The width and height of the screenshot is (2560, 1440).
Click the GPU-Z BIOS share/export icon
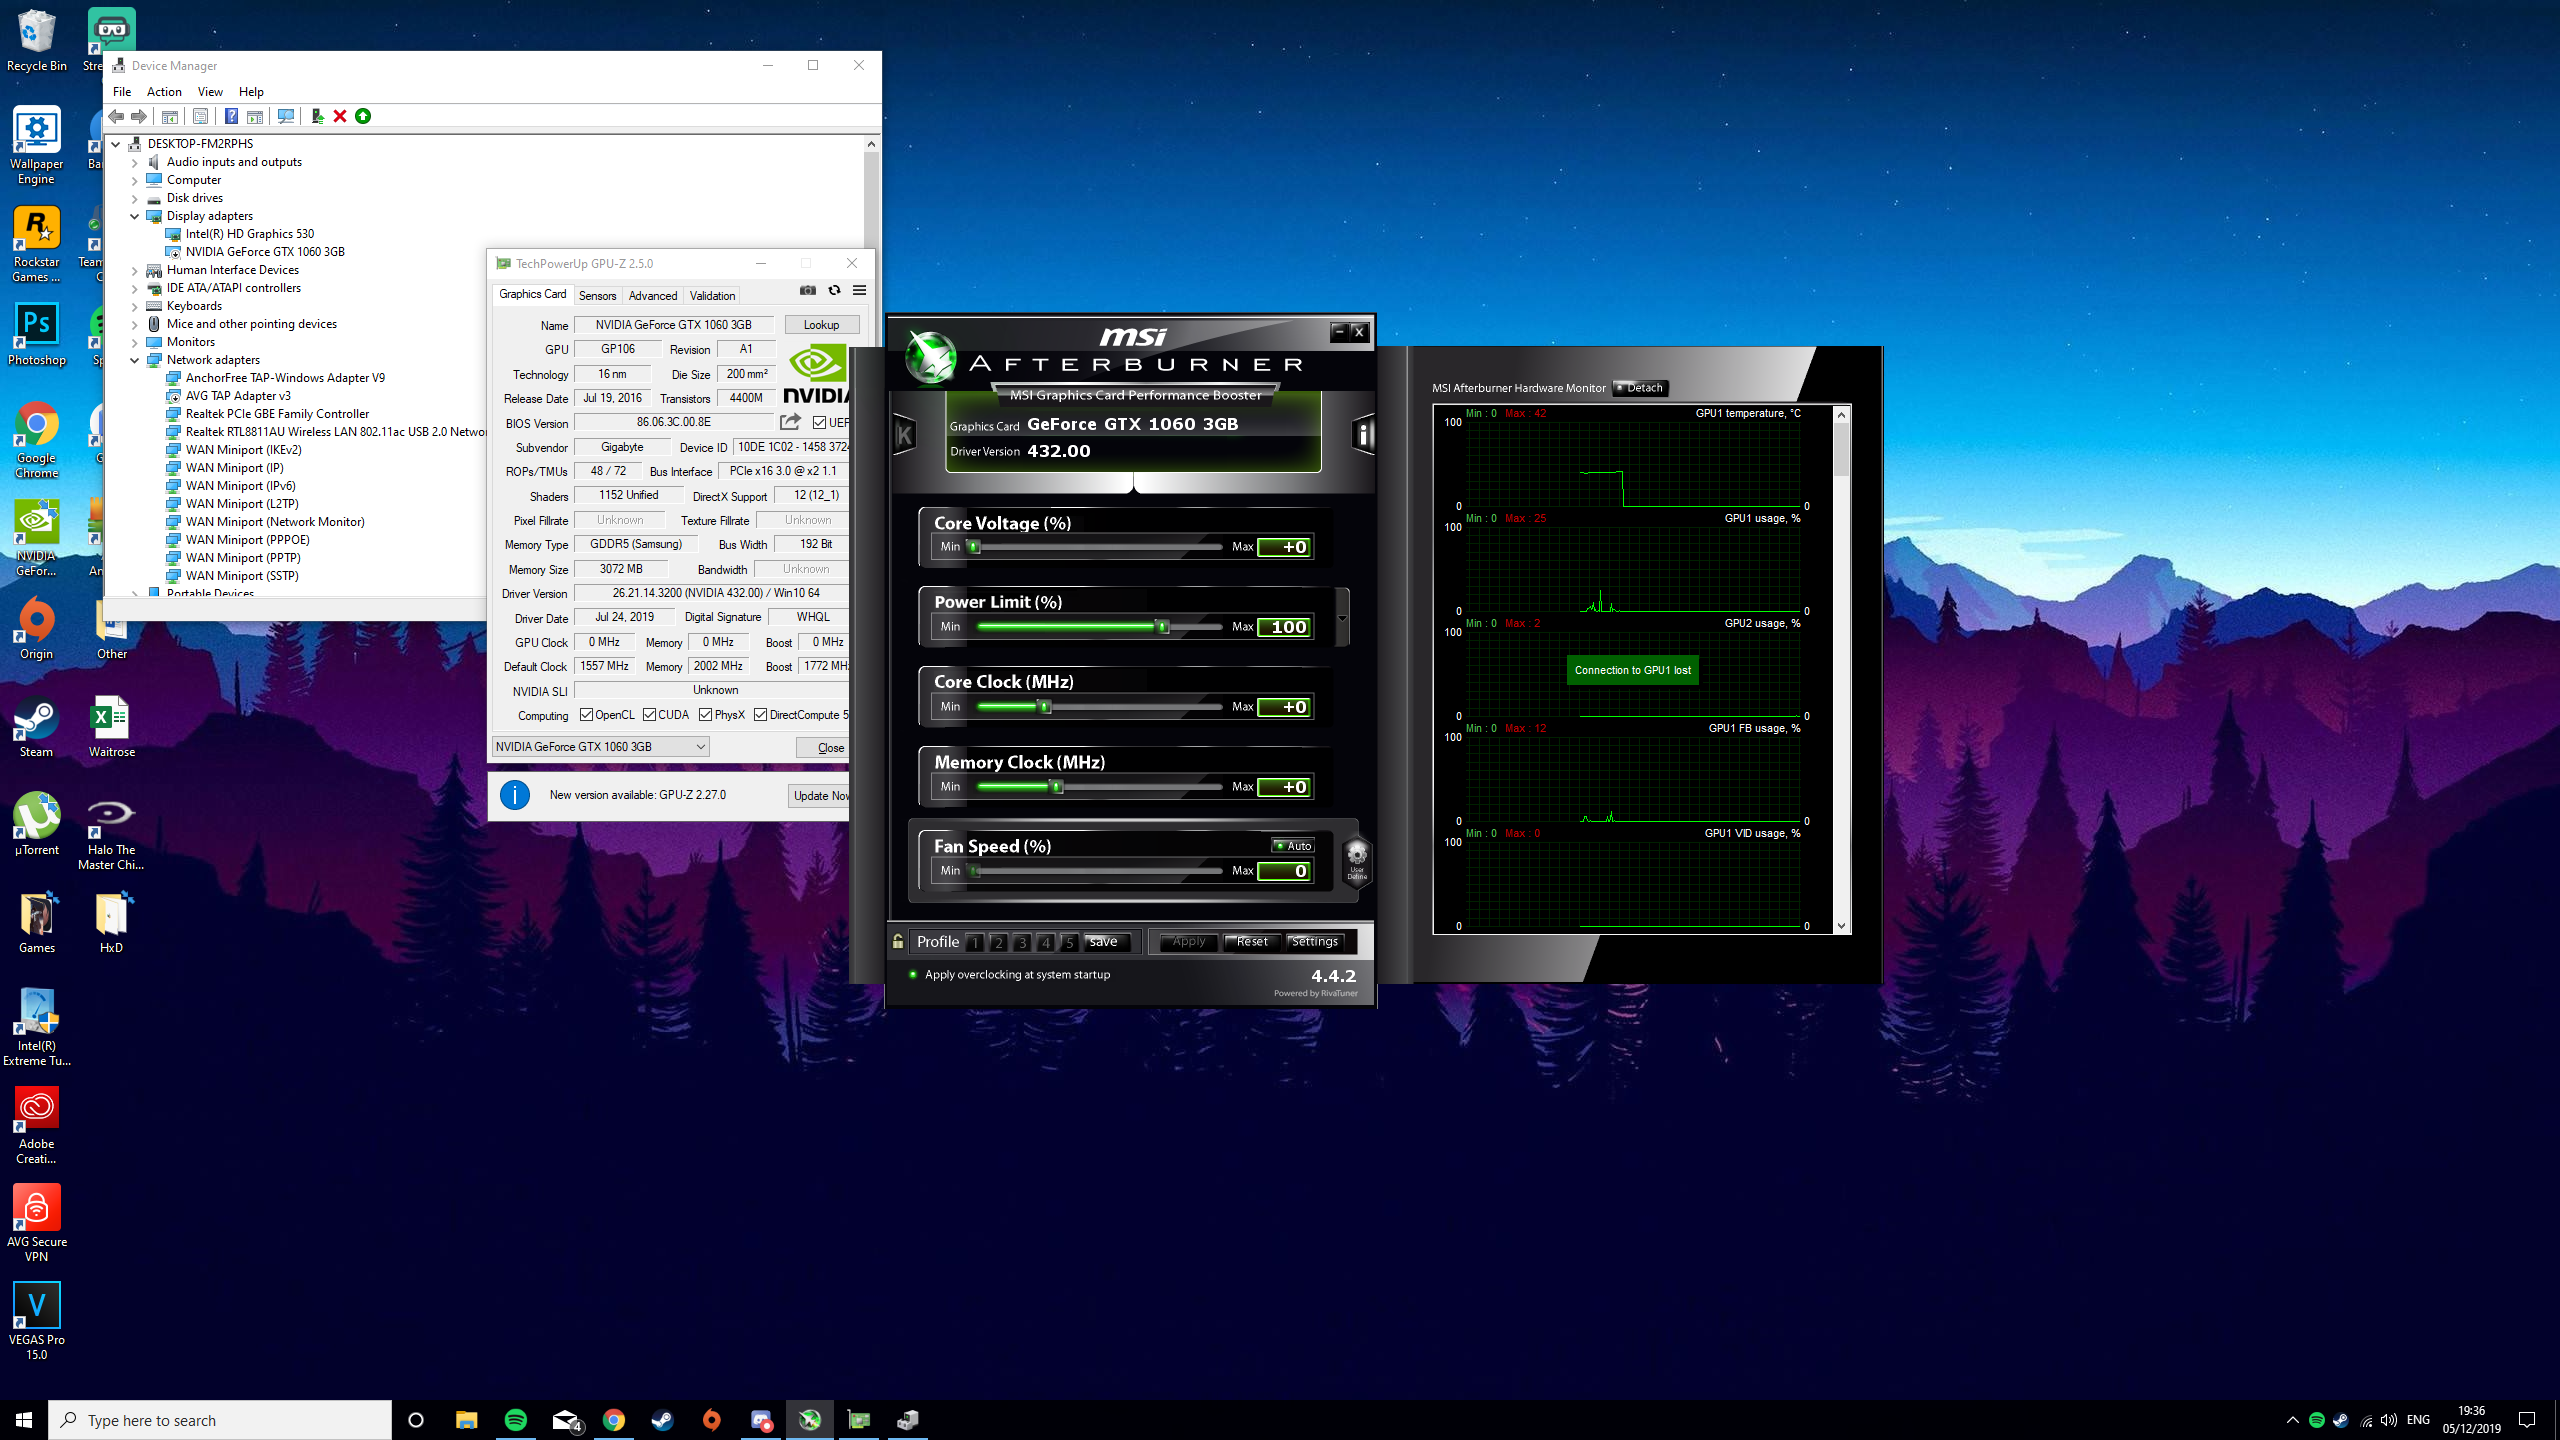790,422
